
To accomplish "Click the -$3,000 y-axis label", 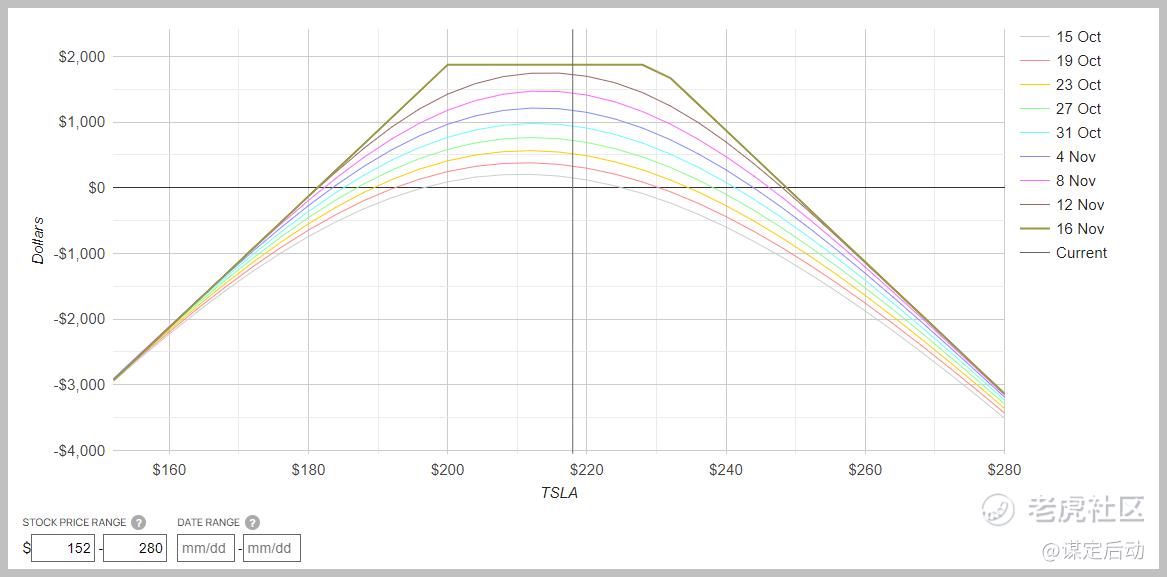I will 79,384.
